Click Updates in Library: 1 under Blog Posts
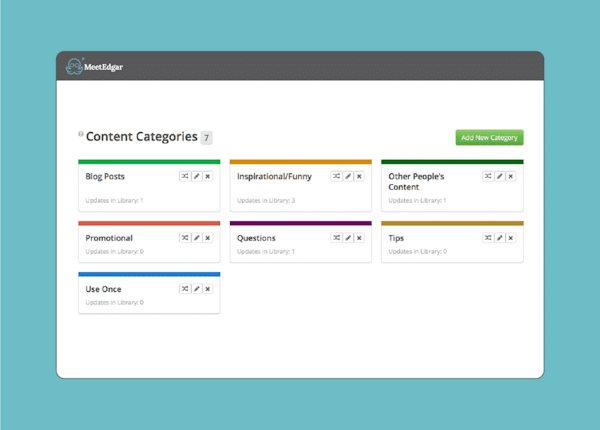Image resolution: width=600 pixels, height=430 pixels. (114, 200)
